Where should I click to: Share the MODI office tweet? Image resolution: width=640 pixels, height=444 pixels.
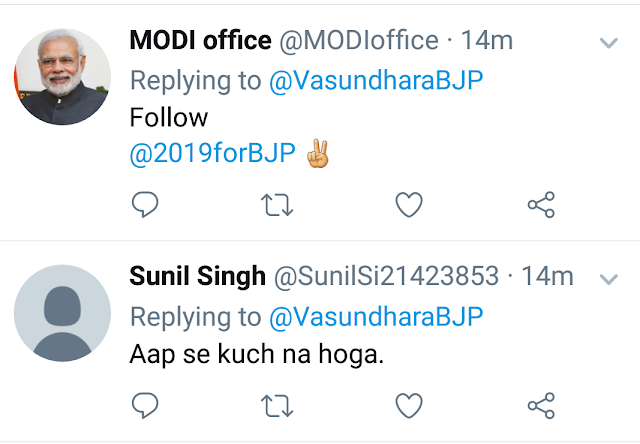pos(541,204)
